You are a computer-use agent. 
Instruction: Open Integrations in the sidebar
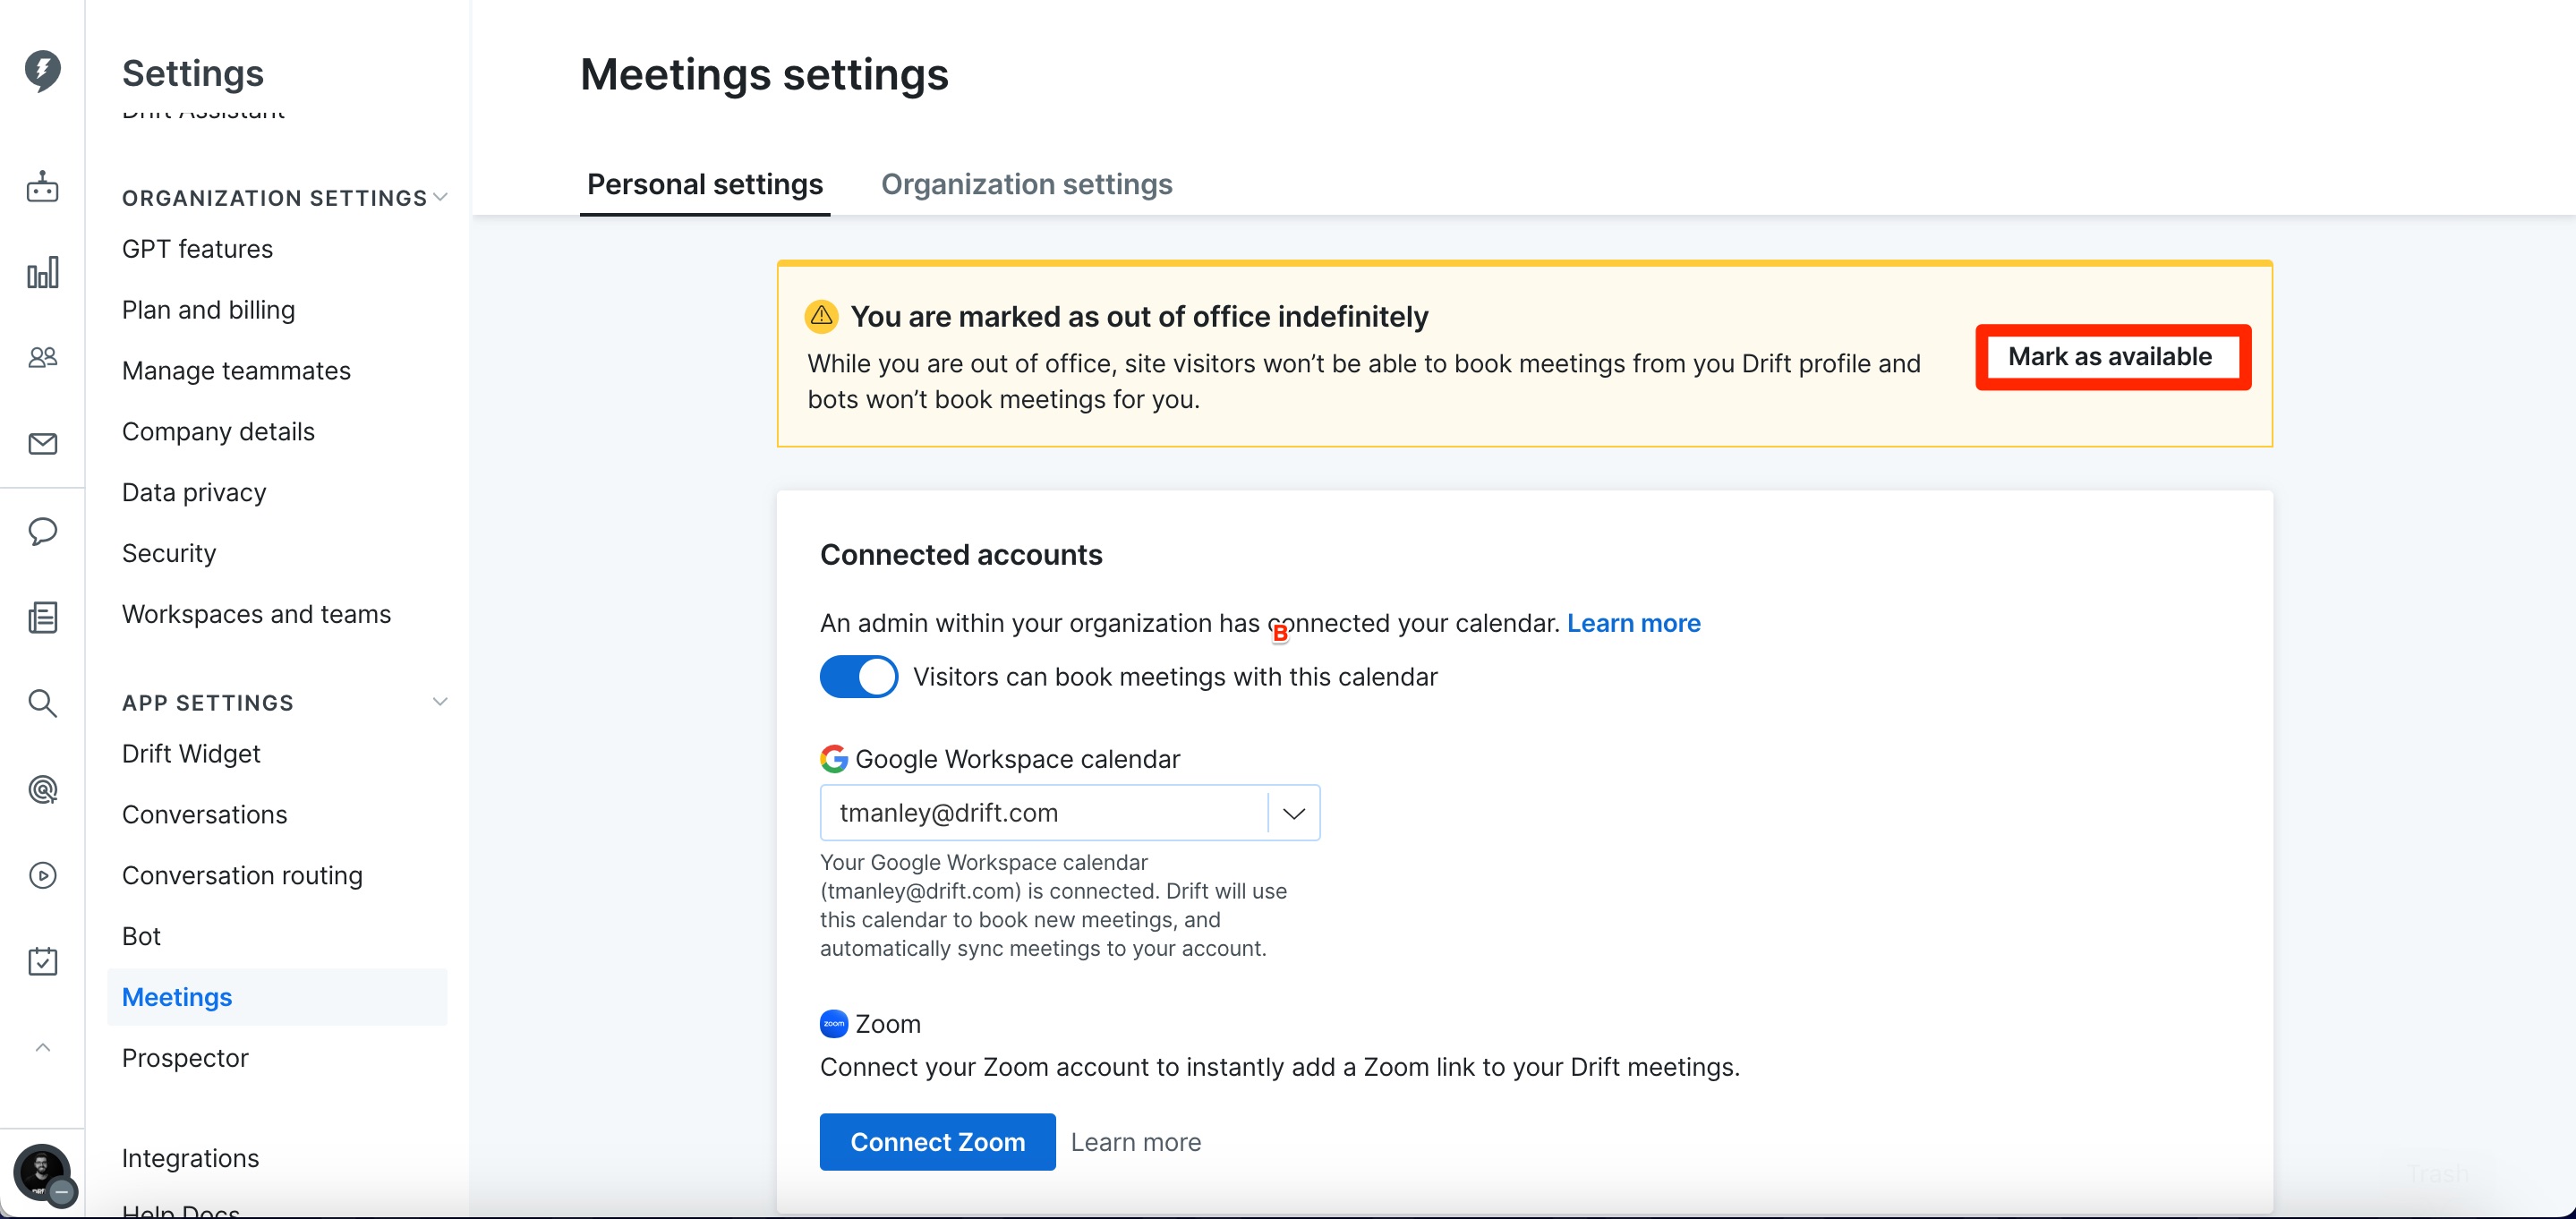point(190,1157)
